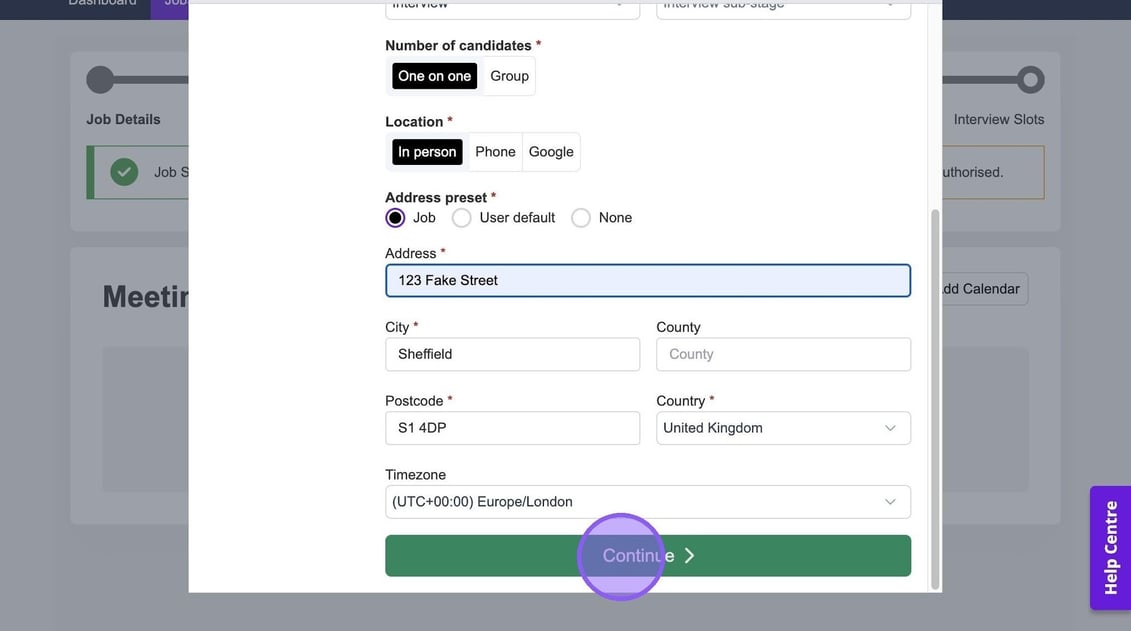Set location to Phone
This screenshot has width=1131, height=631.
495,152
